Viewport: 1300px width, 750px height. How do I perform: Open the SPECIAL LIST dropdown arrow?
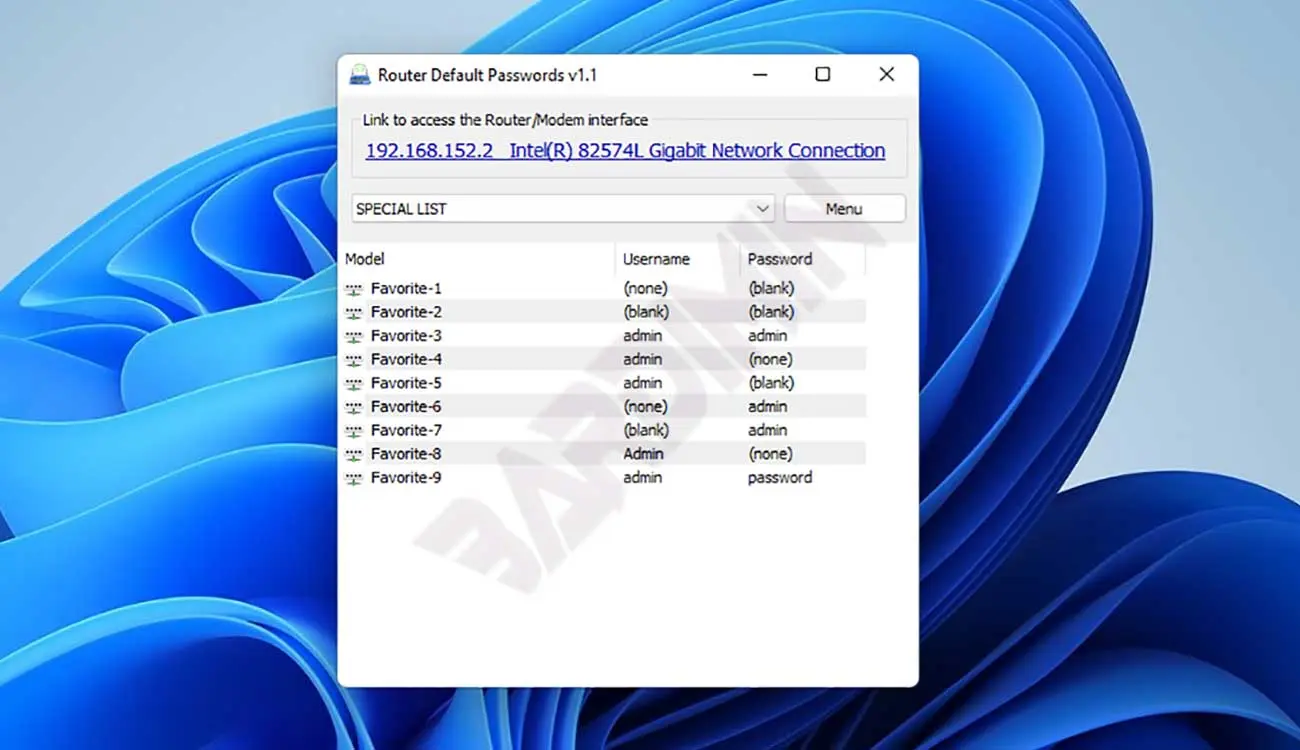[763, 209]
